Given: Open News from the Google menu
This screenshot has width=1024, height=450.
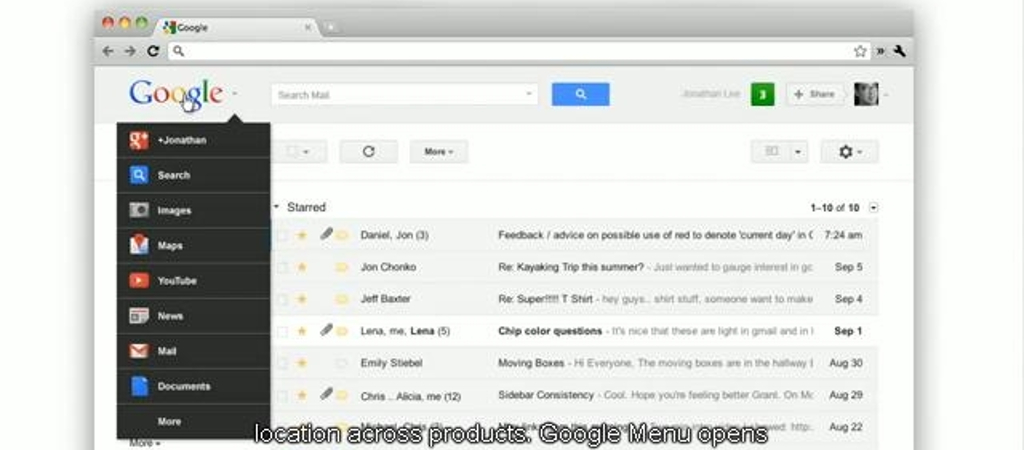Looking at the screenshot, I should 193,316.
